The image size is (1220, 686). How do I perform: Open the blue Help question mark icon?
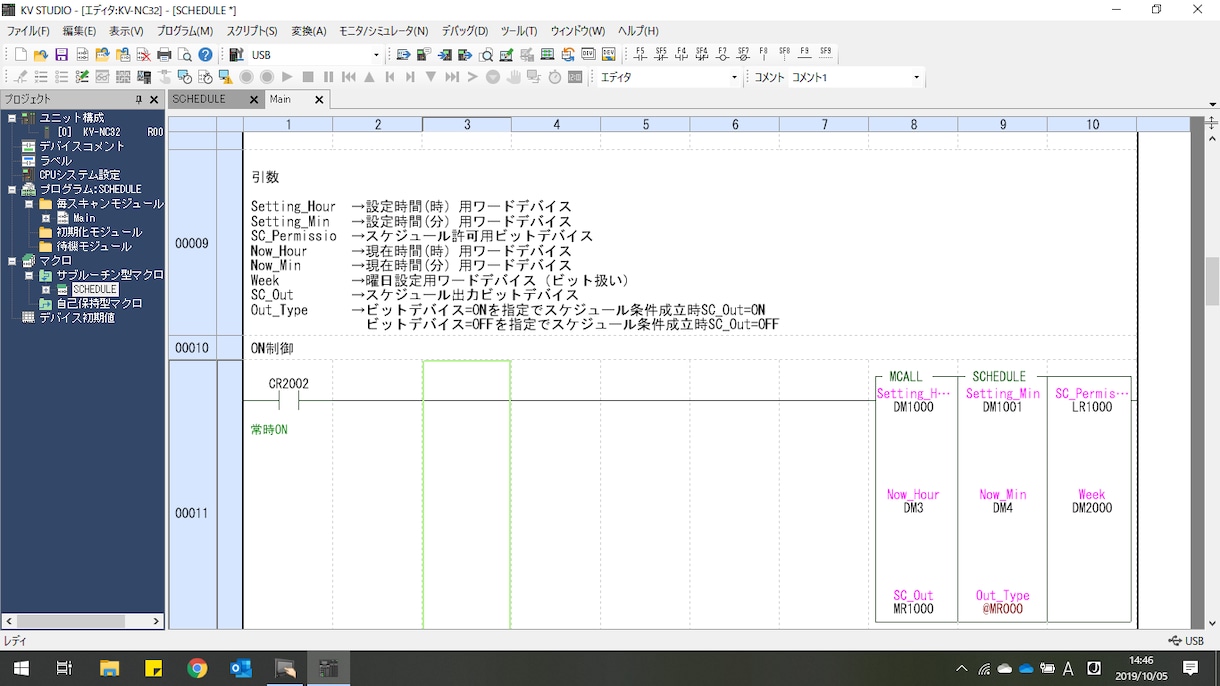205,55
